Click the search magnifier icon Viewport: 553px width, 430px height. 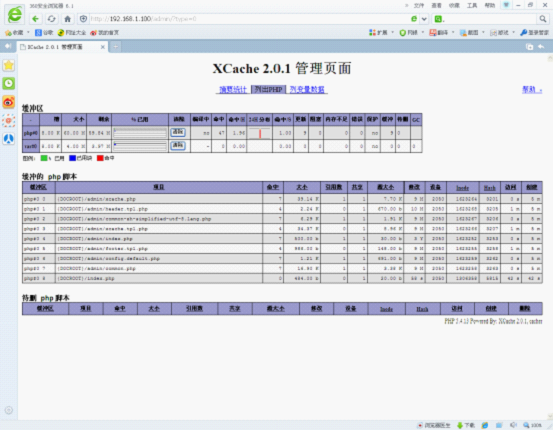point(543,19)
